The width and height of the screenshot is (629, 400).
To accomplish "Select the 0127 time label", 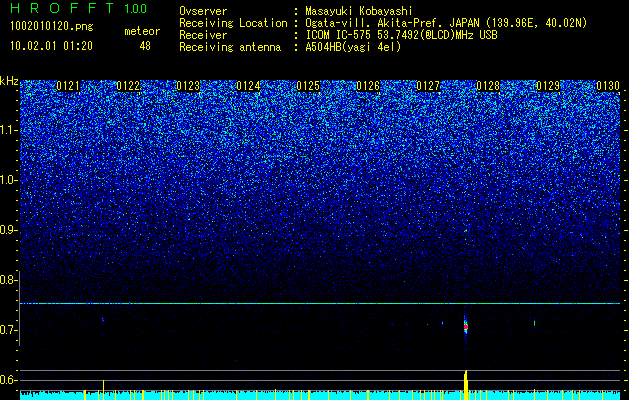I will click(x=428, y=86).
